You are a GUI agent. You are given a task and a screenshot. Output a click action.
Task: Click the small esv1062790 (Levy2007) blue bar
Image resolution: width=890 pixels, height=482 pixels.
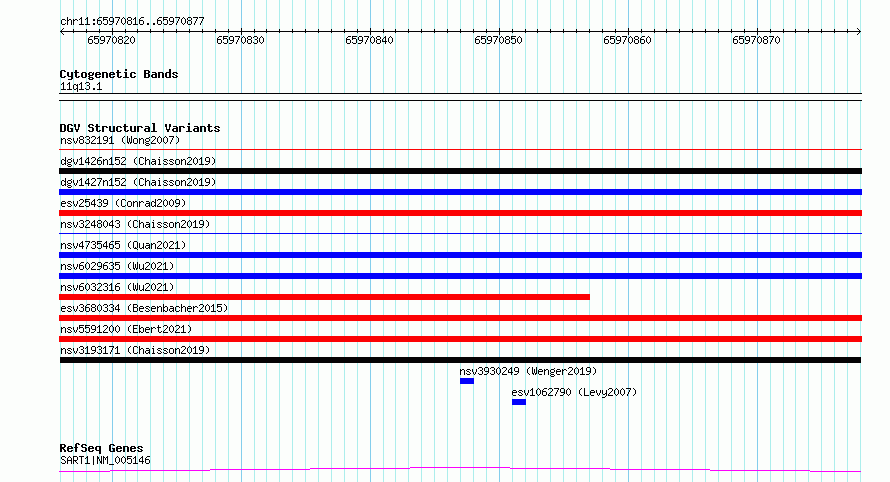[x=519, y=402]
